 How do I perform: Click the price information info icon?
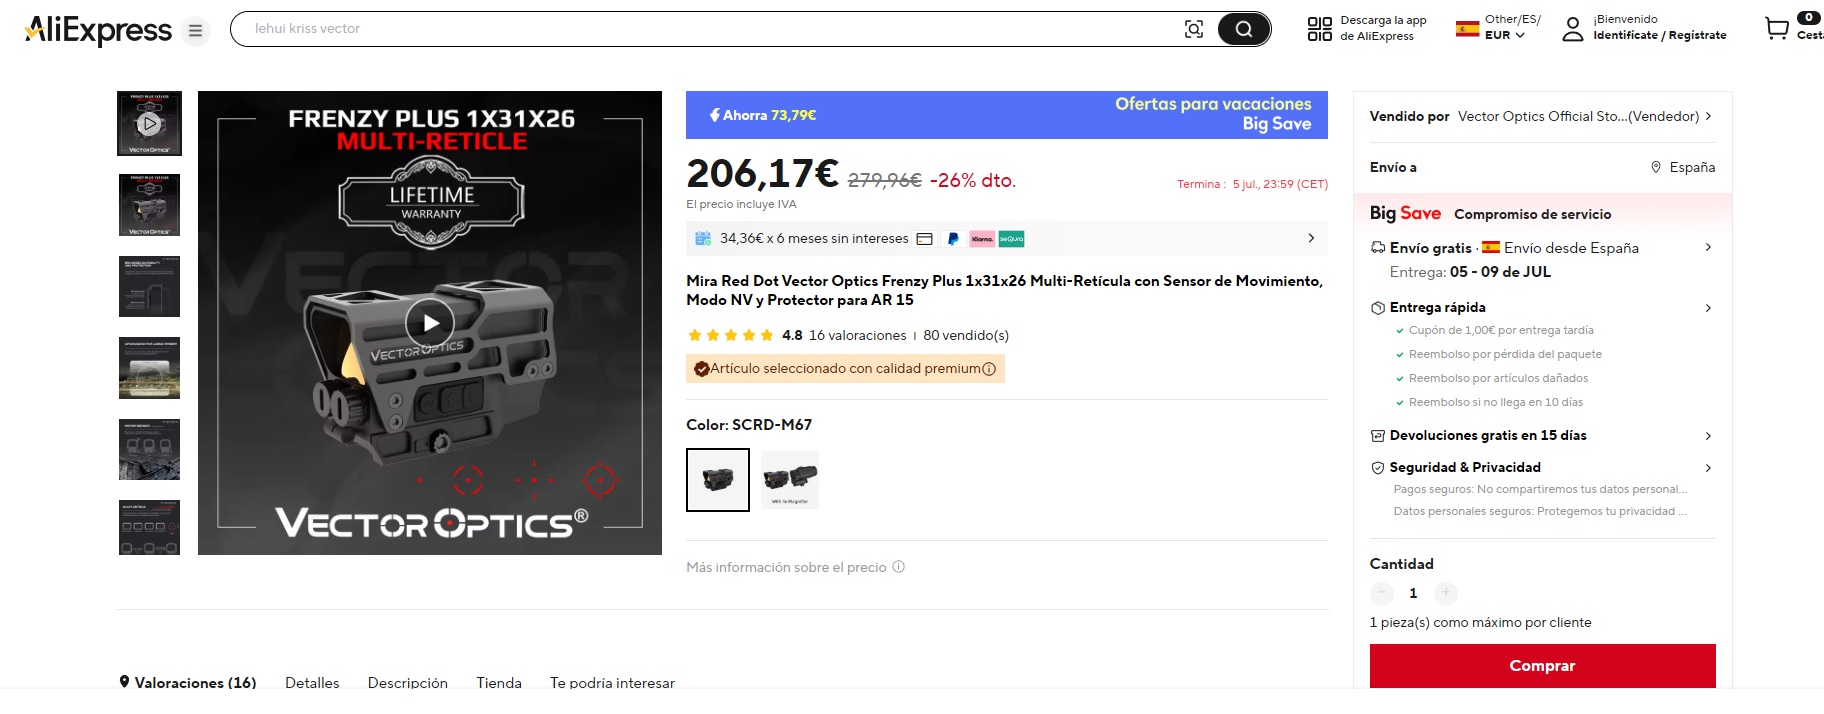[x=898, y=567]
